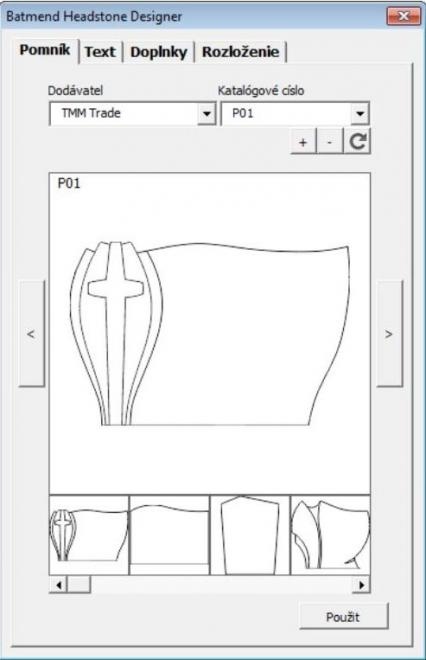The width and height of the screenshot is (426, 660).
Task: Switch to the Doplnky tab
Action: point(158,52)
